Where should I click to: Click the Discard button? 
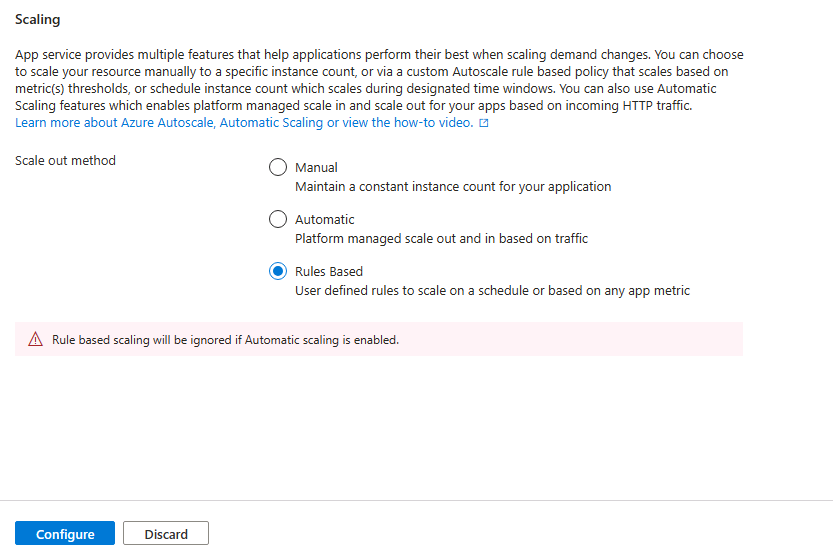(166, 534)
